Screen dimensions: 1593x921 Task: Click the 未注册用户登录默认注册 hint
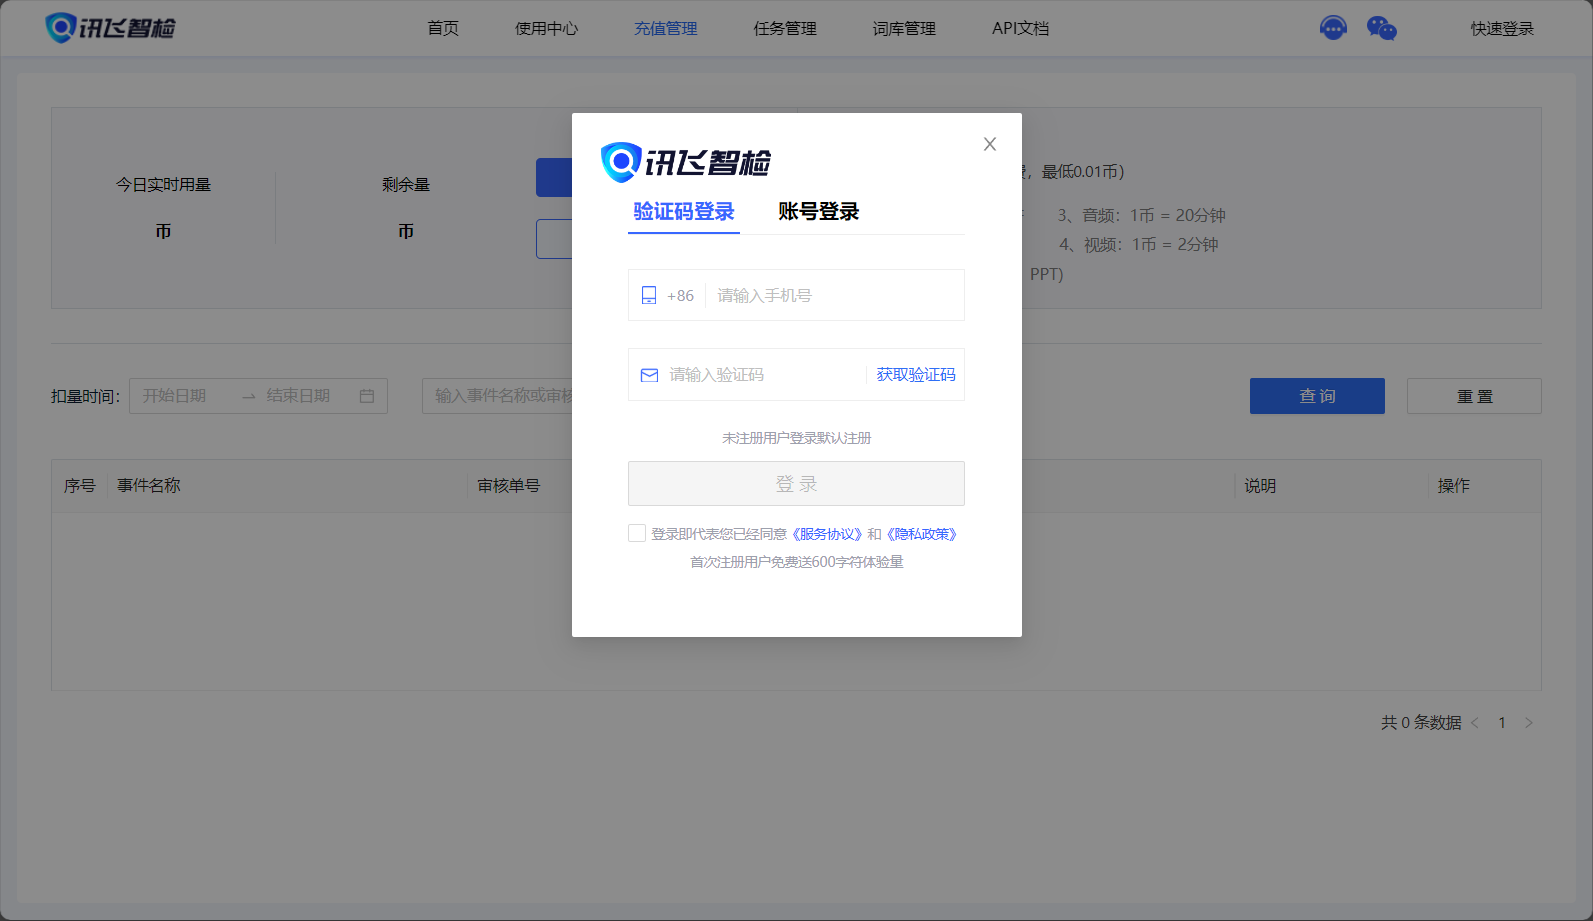tap(796, 438)
